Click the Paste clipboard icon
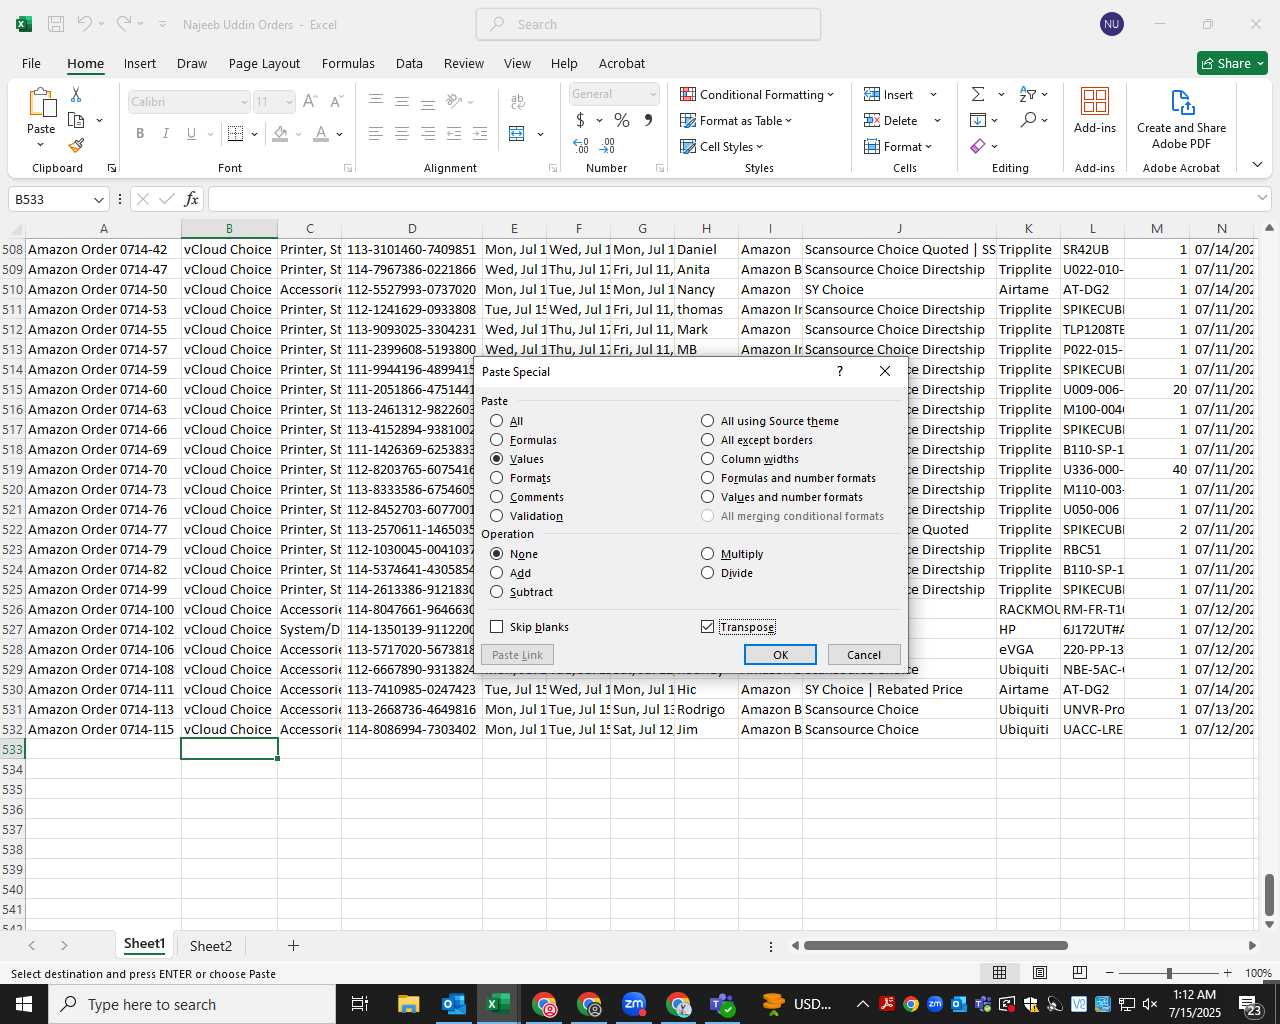The height and width of the screenshot is (1024, 1280). pyautogui.click(x=41, y=103)
